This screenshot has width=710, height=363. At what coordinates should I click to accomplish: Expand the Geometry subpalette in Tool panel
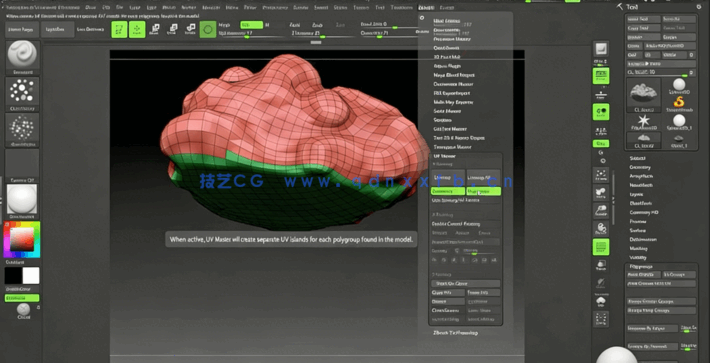(x=640, y=167)
